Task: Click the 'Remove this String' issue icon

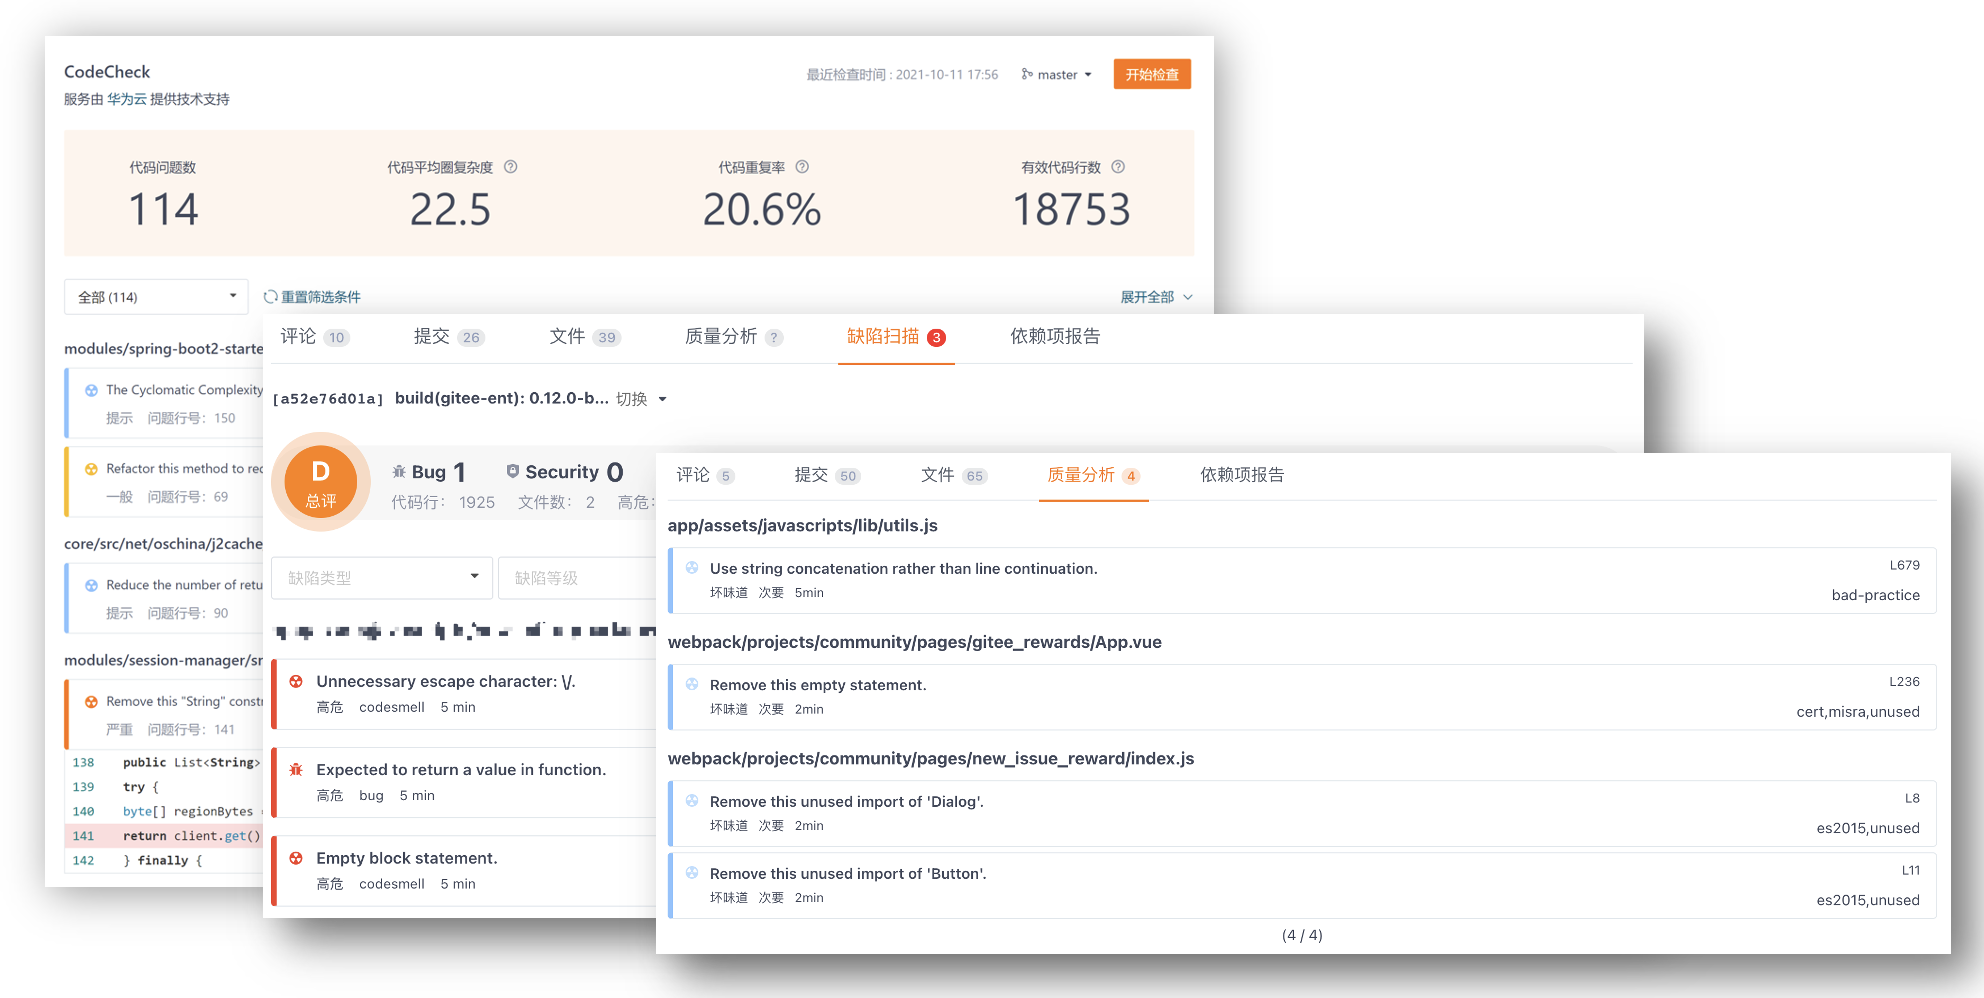Action: (91, 702)
